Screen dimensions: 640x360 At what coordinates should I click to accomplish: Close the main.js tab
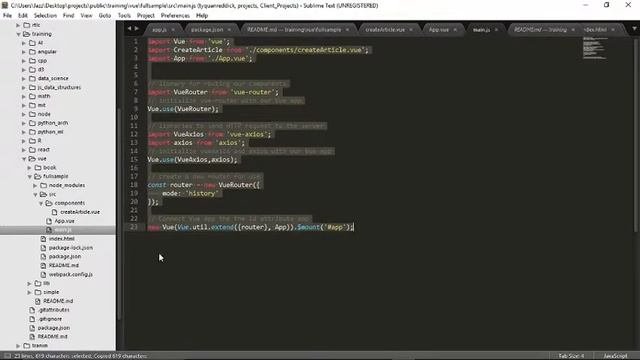click(x=496, y=30)
